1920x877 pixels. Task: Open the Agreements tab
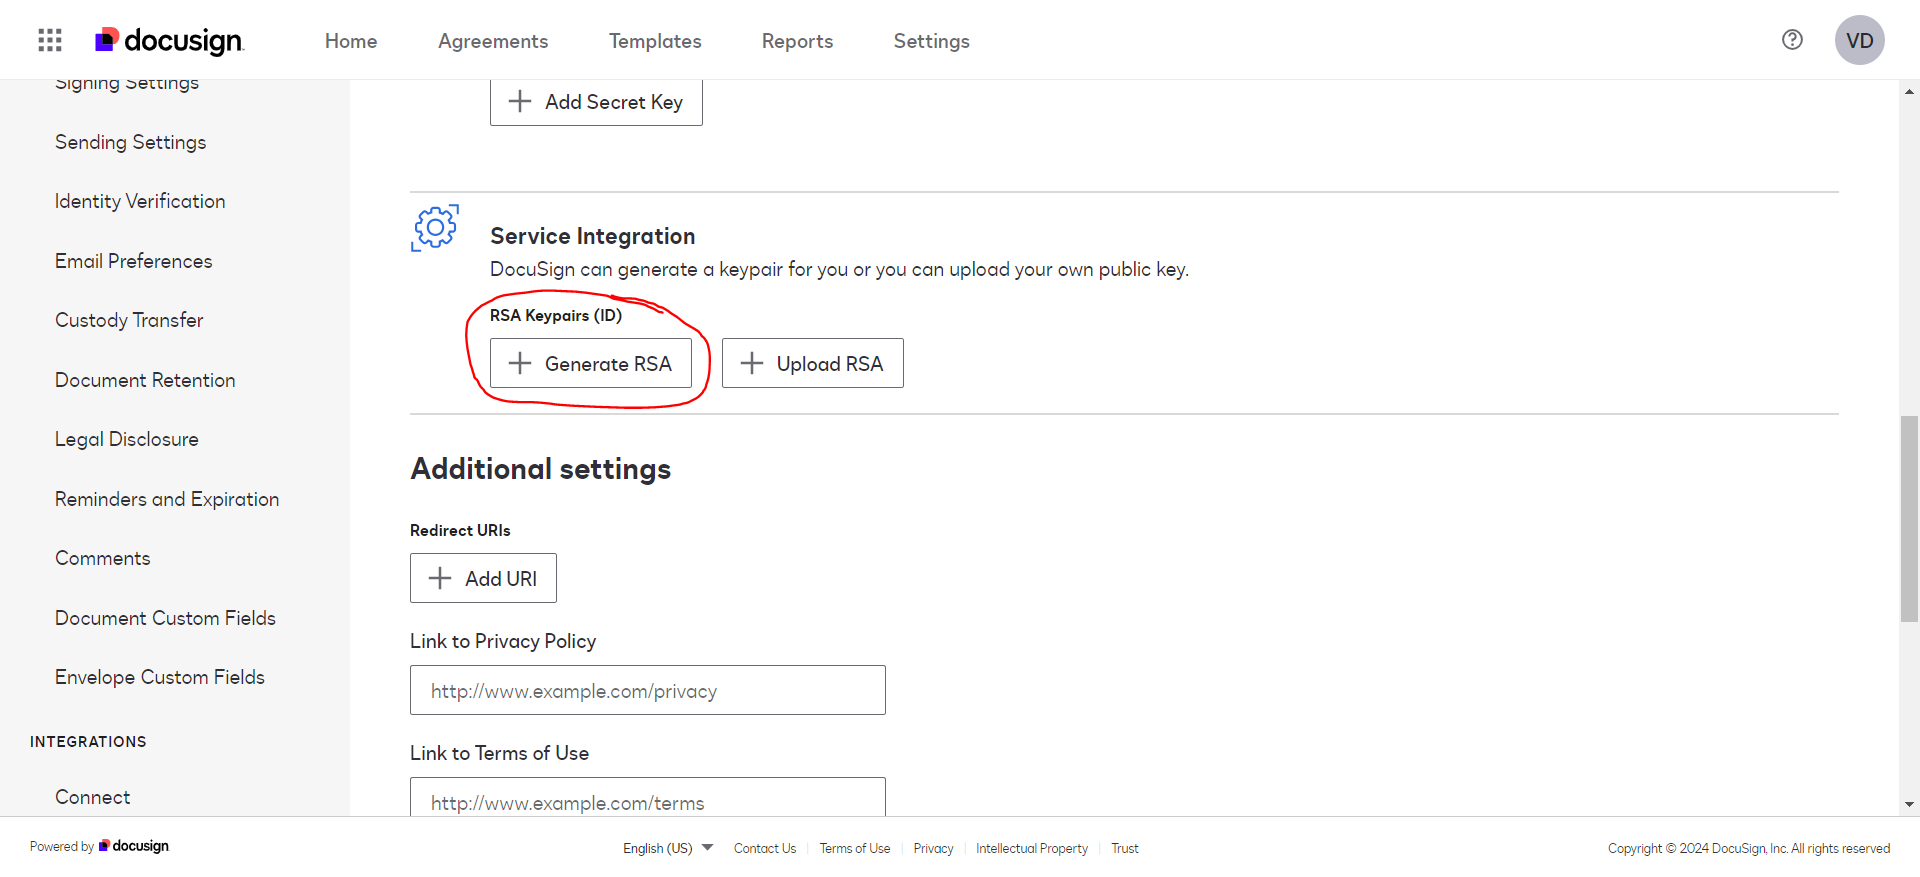(493, 41)
